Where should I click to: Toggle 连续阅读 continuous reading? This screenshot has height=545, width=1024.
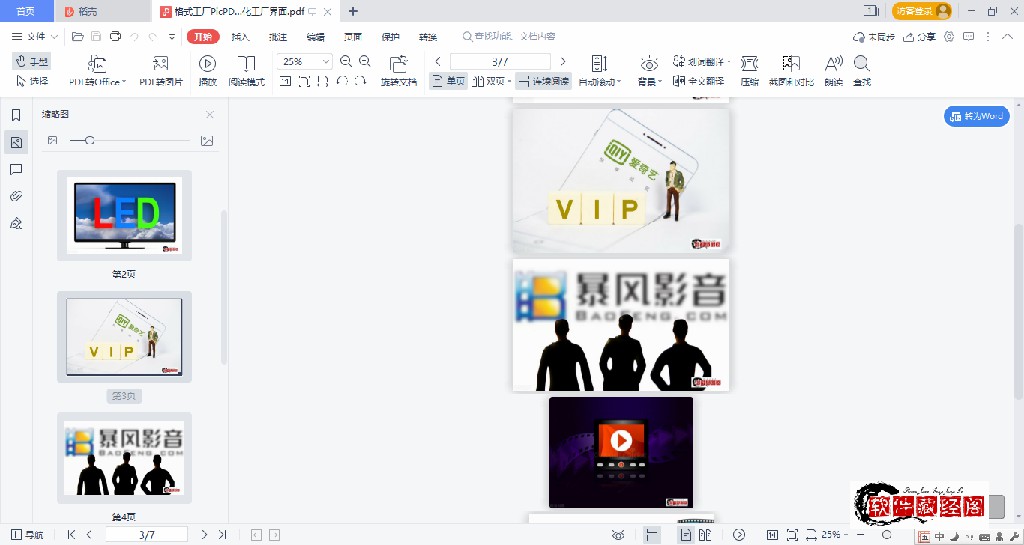coord(543,81)
